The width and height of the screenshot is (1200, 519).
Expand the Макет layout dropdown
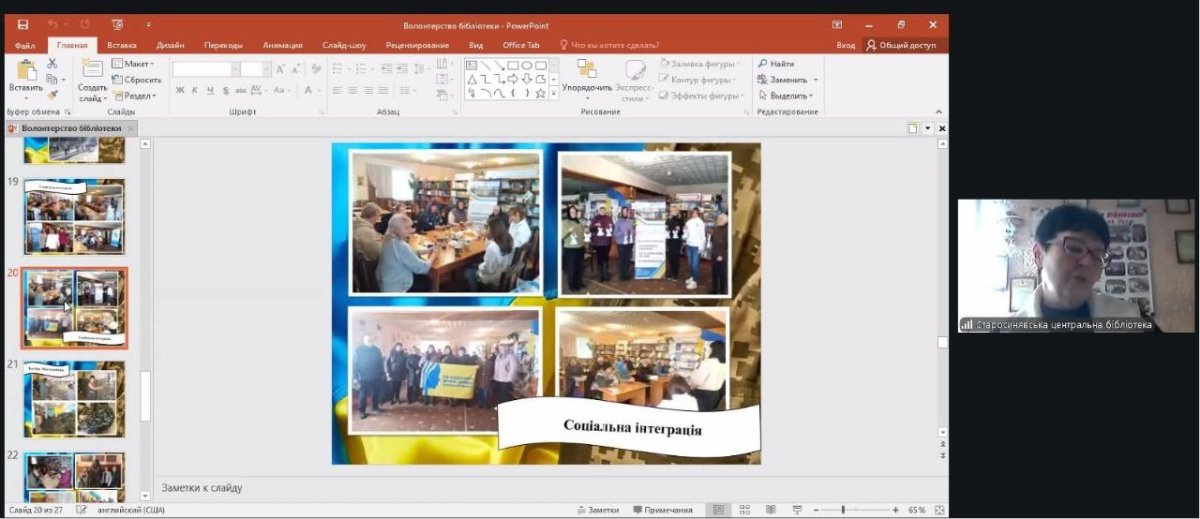pos(133,64)
